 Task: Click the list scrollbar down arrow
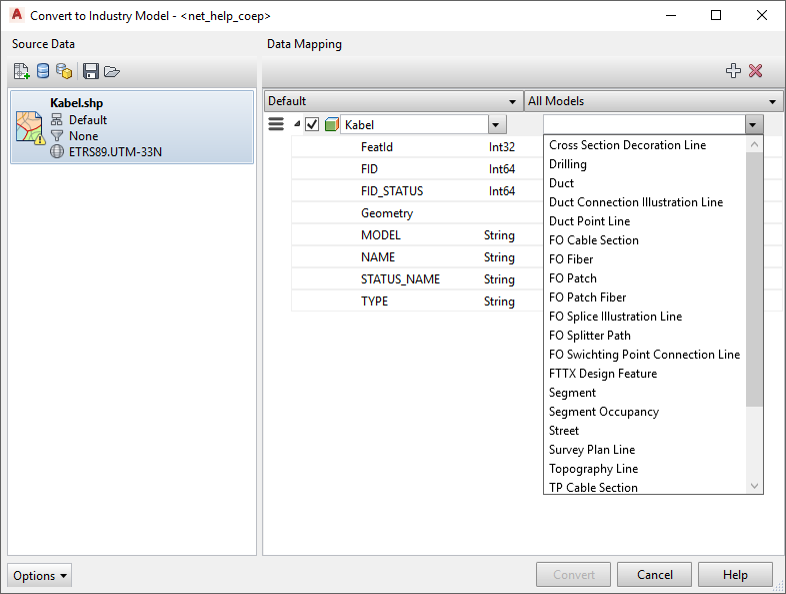coord(755,486)
